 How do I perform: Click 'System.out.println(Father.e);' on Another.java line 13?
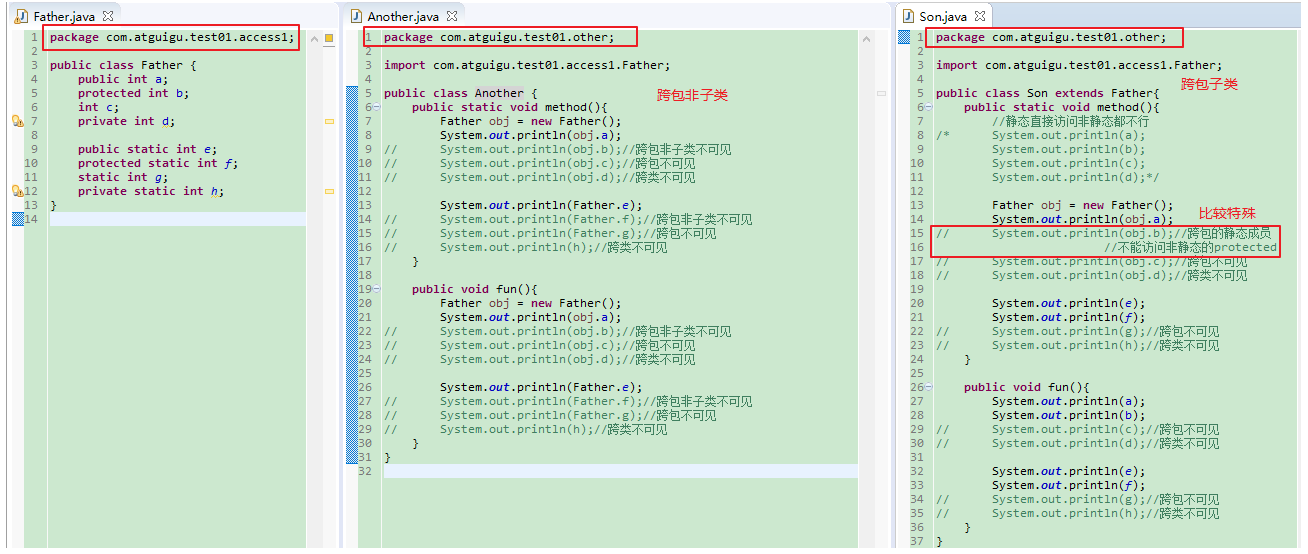(541, 205)
